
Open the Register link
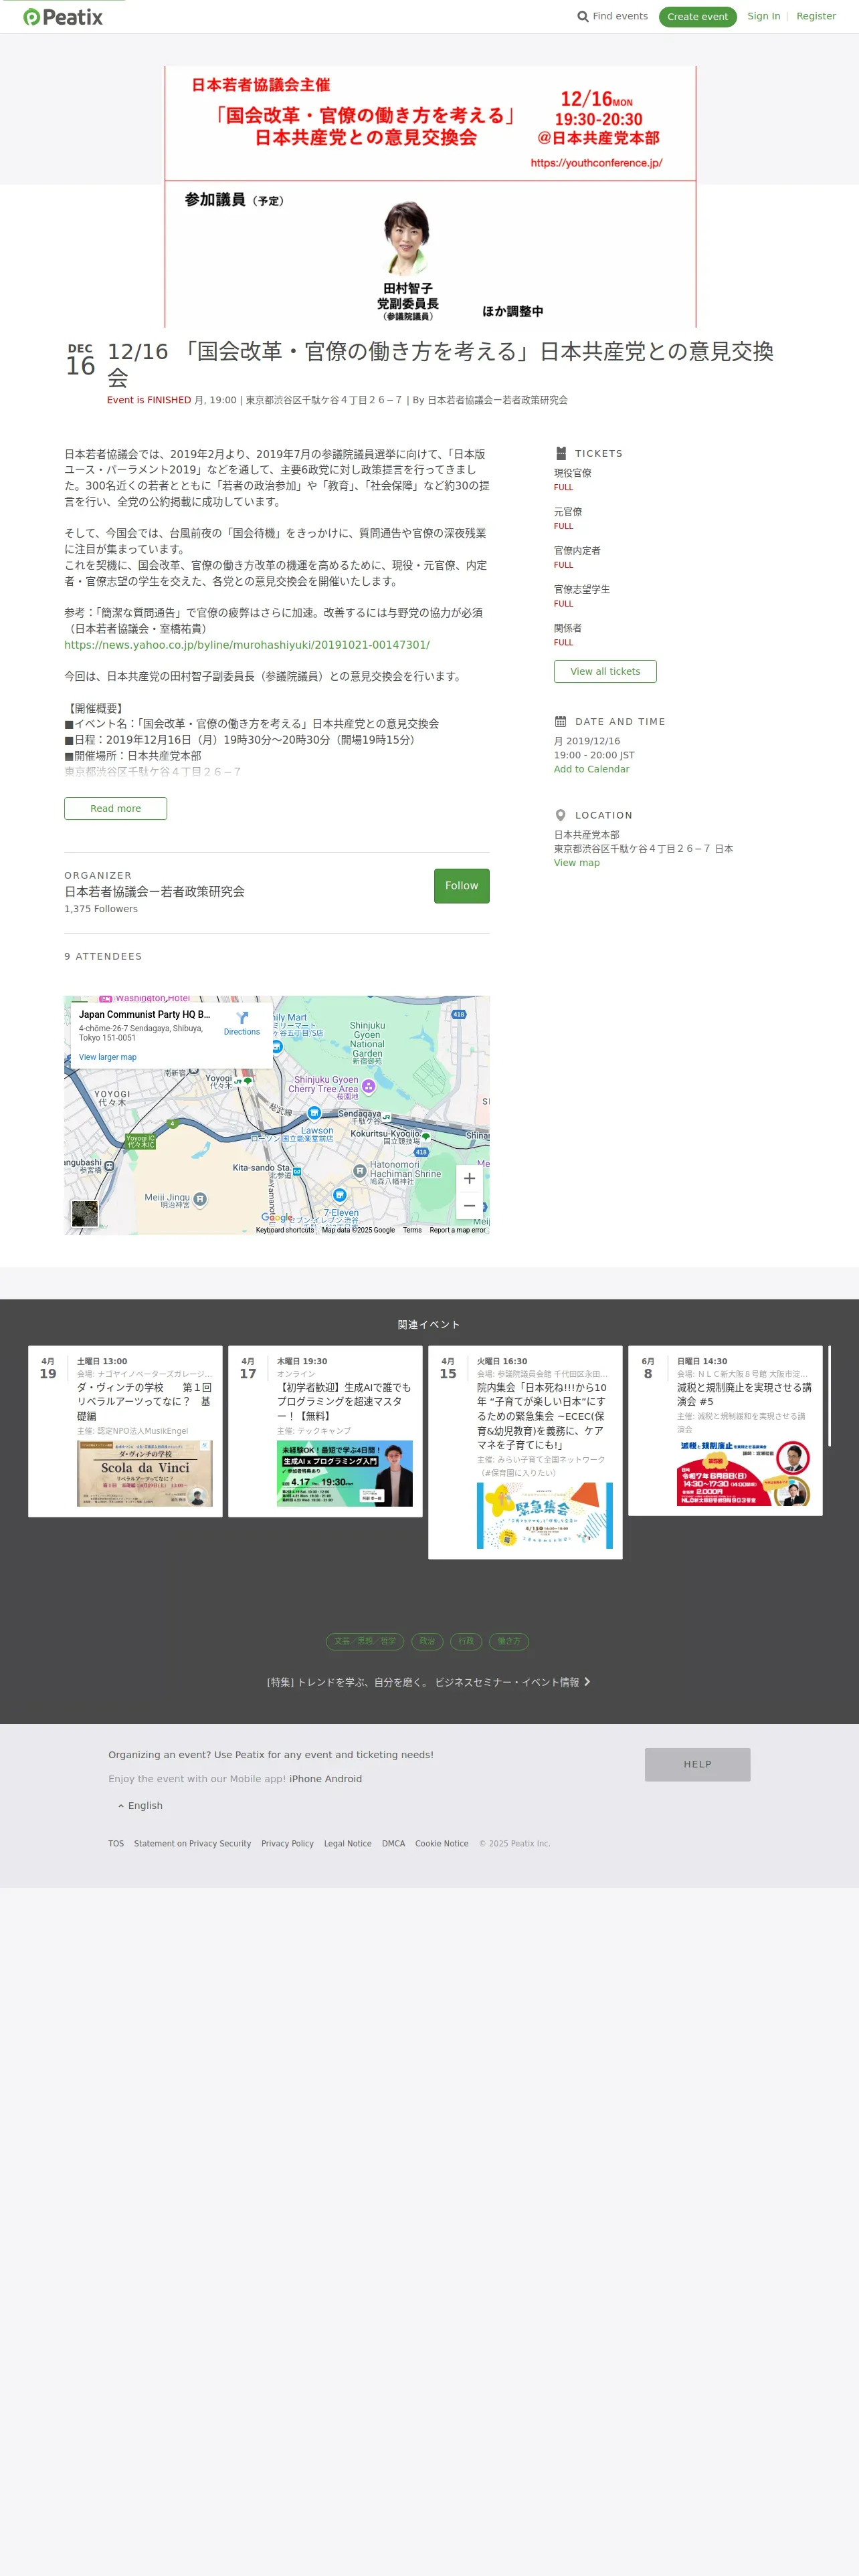pos(816,16)
